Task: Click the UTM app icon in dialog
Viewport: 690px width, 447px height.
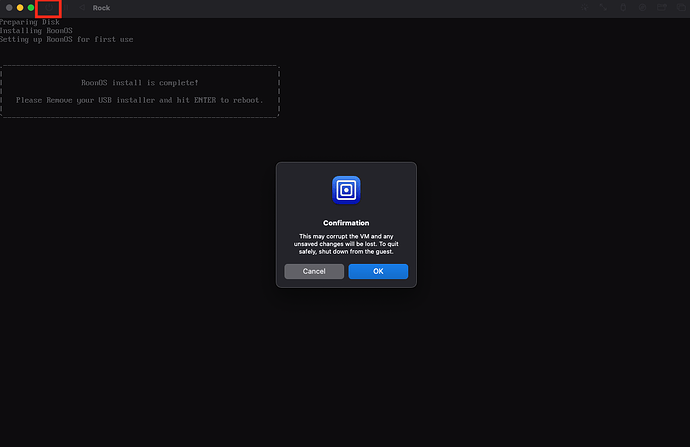Action: [x=346, y=190]
